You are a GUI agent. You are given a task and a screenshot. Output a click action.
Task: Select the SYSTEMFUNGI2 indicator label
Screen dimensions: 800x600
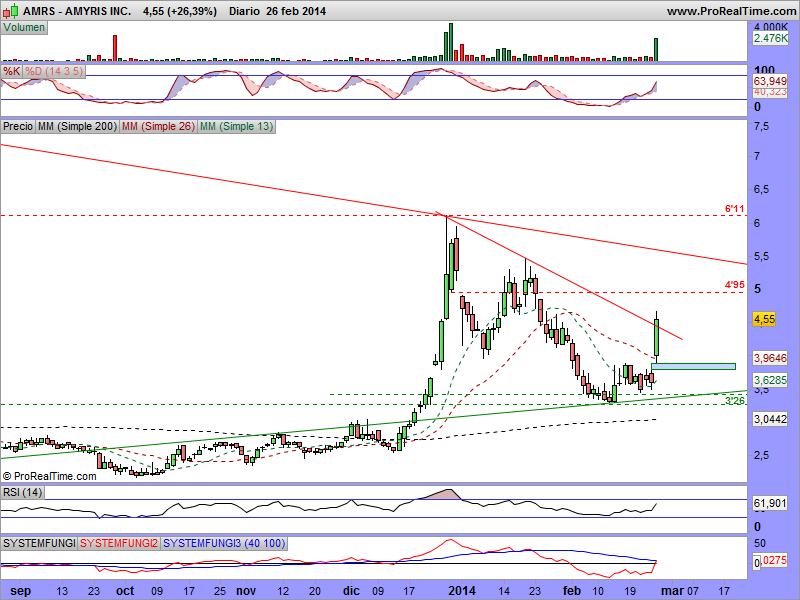coord(119,543)
